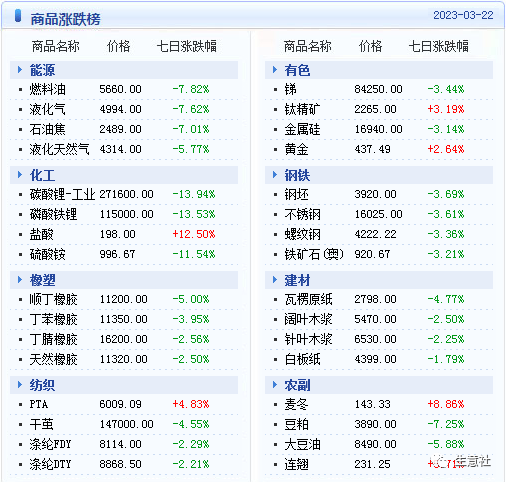This screenshot has width=506, height=482.
Task: Click the 盐酸 change value +12.50%
Action: 194,234
